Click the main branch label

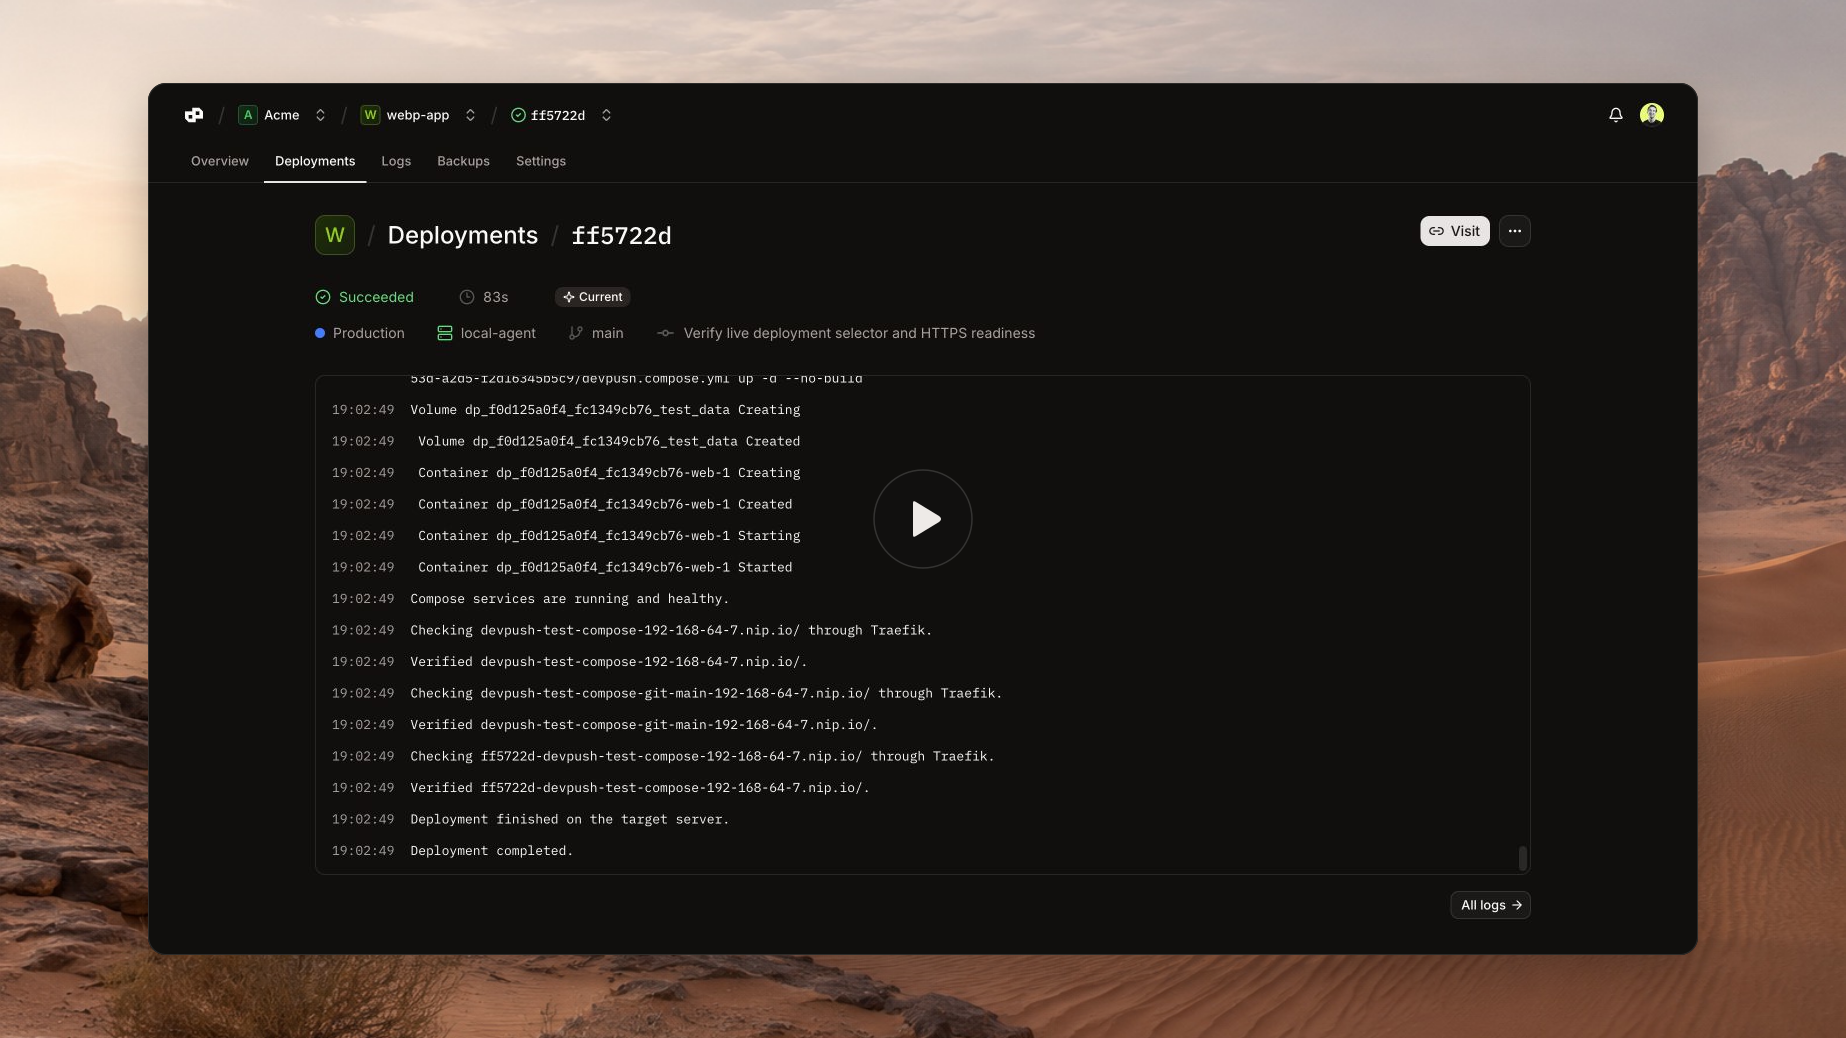(608, 333)
